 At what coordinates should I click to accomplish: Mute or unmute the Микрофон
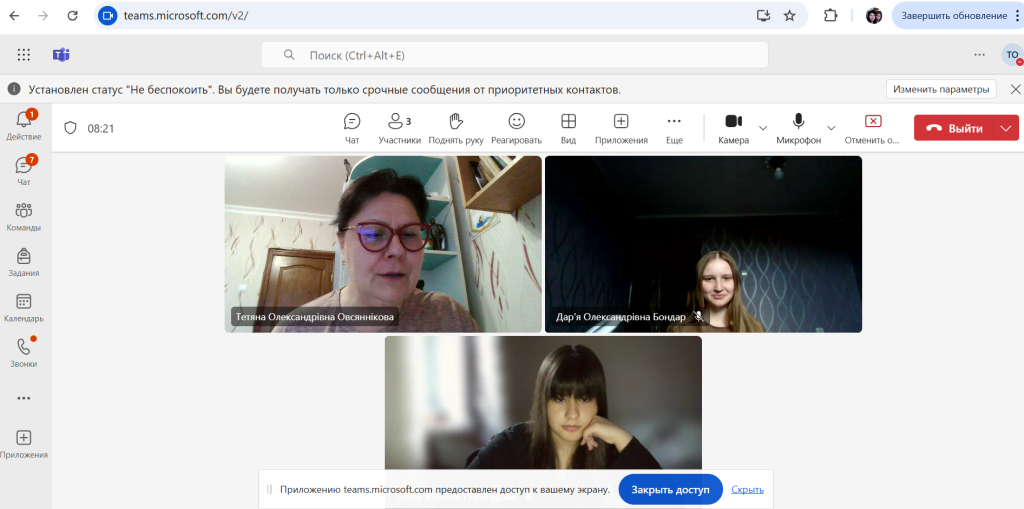(798, 127)
